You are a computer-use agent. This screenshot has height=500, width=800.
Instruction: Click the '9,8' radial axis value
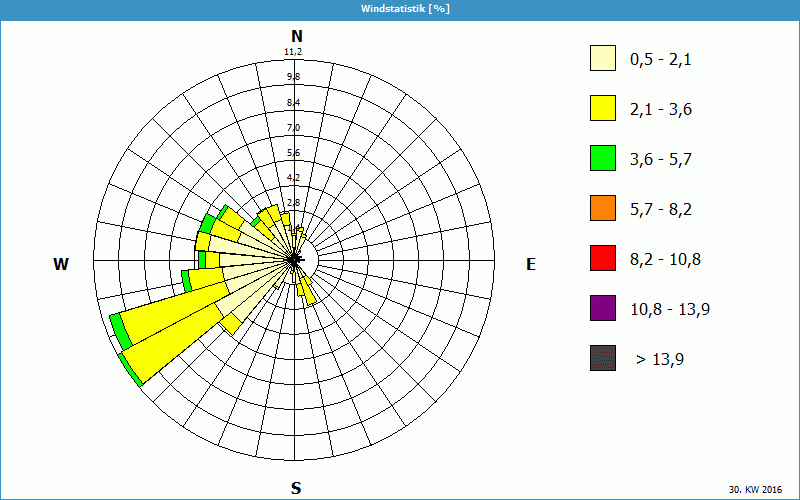293,77
